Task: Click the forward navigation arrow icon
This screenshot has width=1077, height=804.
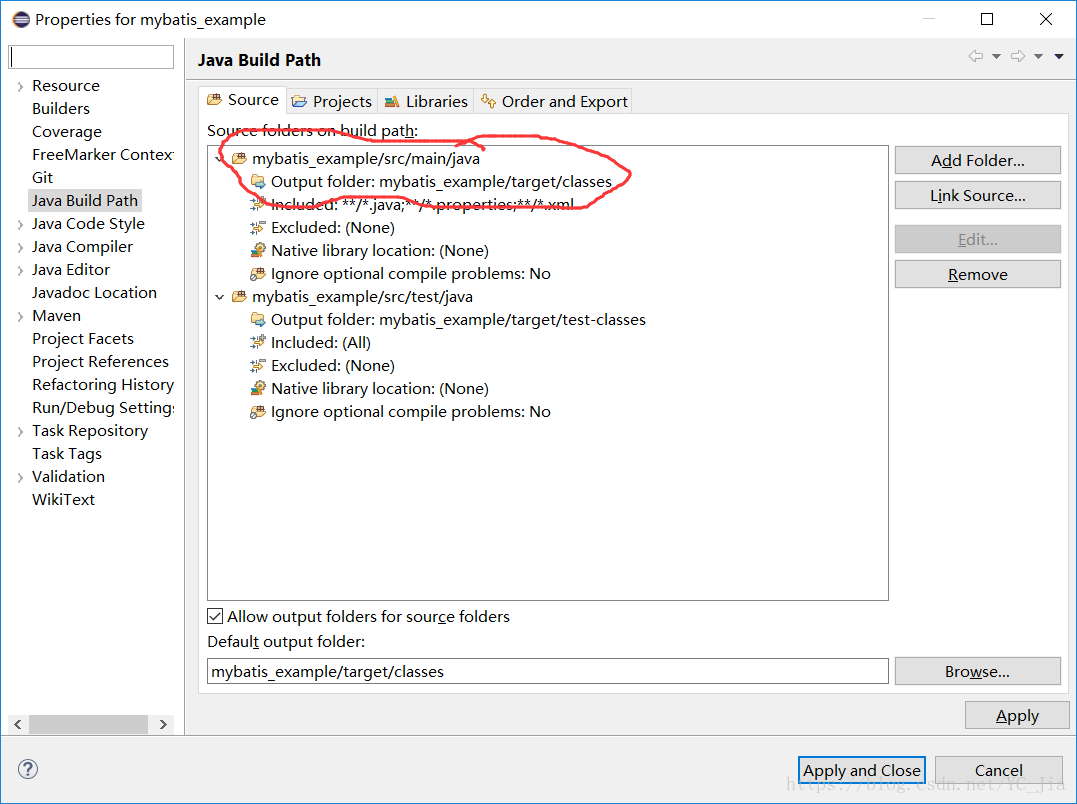Action: tap(1018, 57)
